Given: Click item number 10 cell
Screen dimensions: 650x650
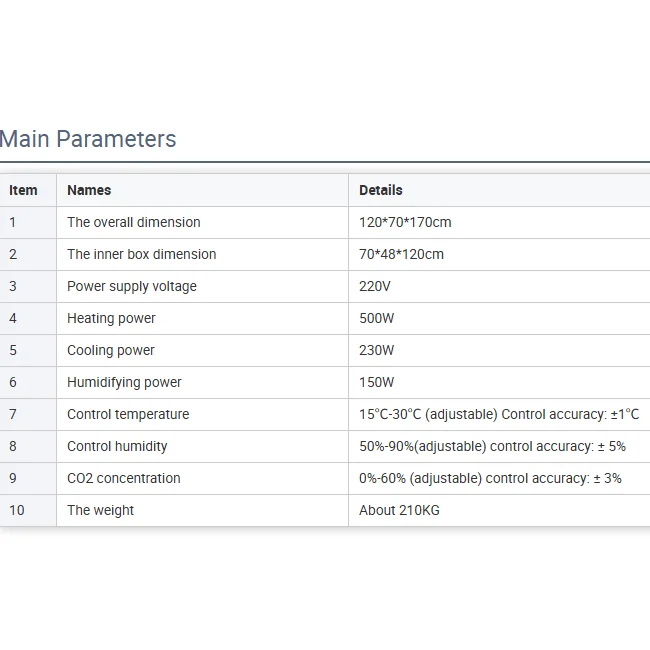Looking at the screenshot, I should point(16,510).
